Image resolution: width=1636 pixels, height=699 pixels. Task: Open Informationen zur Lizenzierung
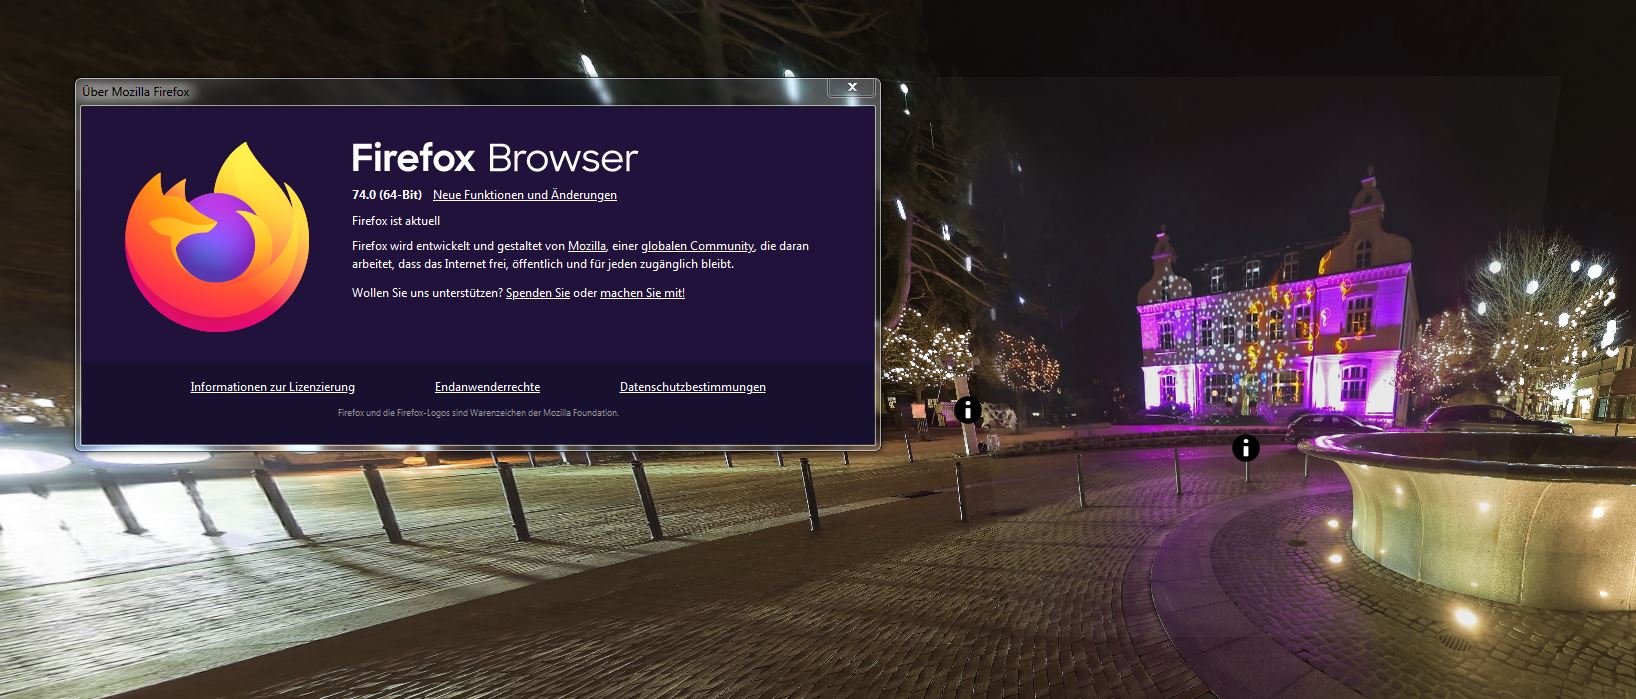[x=272, y=387]
